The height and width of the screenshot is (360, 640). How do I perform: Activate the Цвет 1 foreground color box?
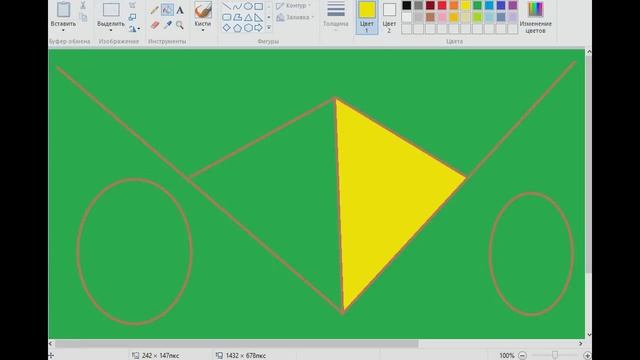click(367, 17)
